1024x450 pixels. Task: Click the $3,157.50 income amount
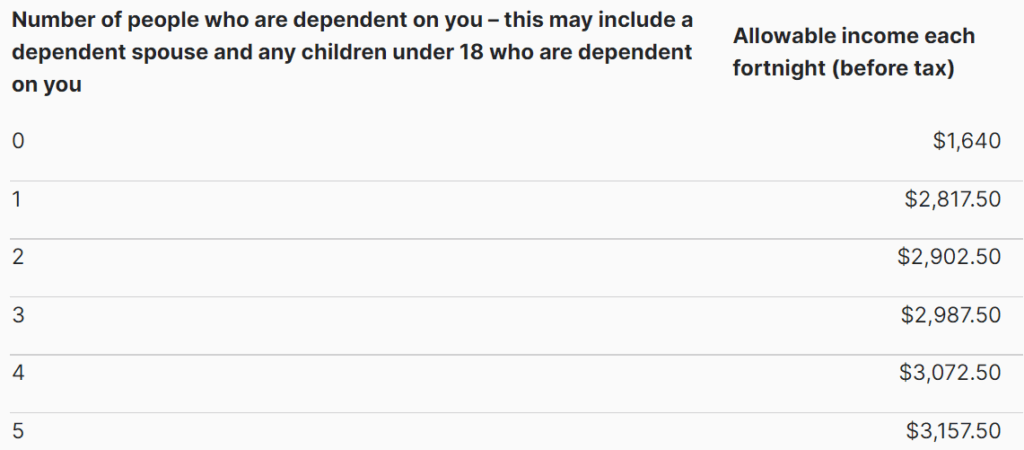click(953, 431)
